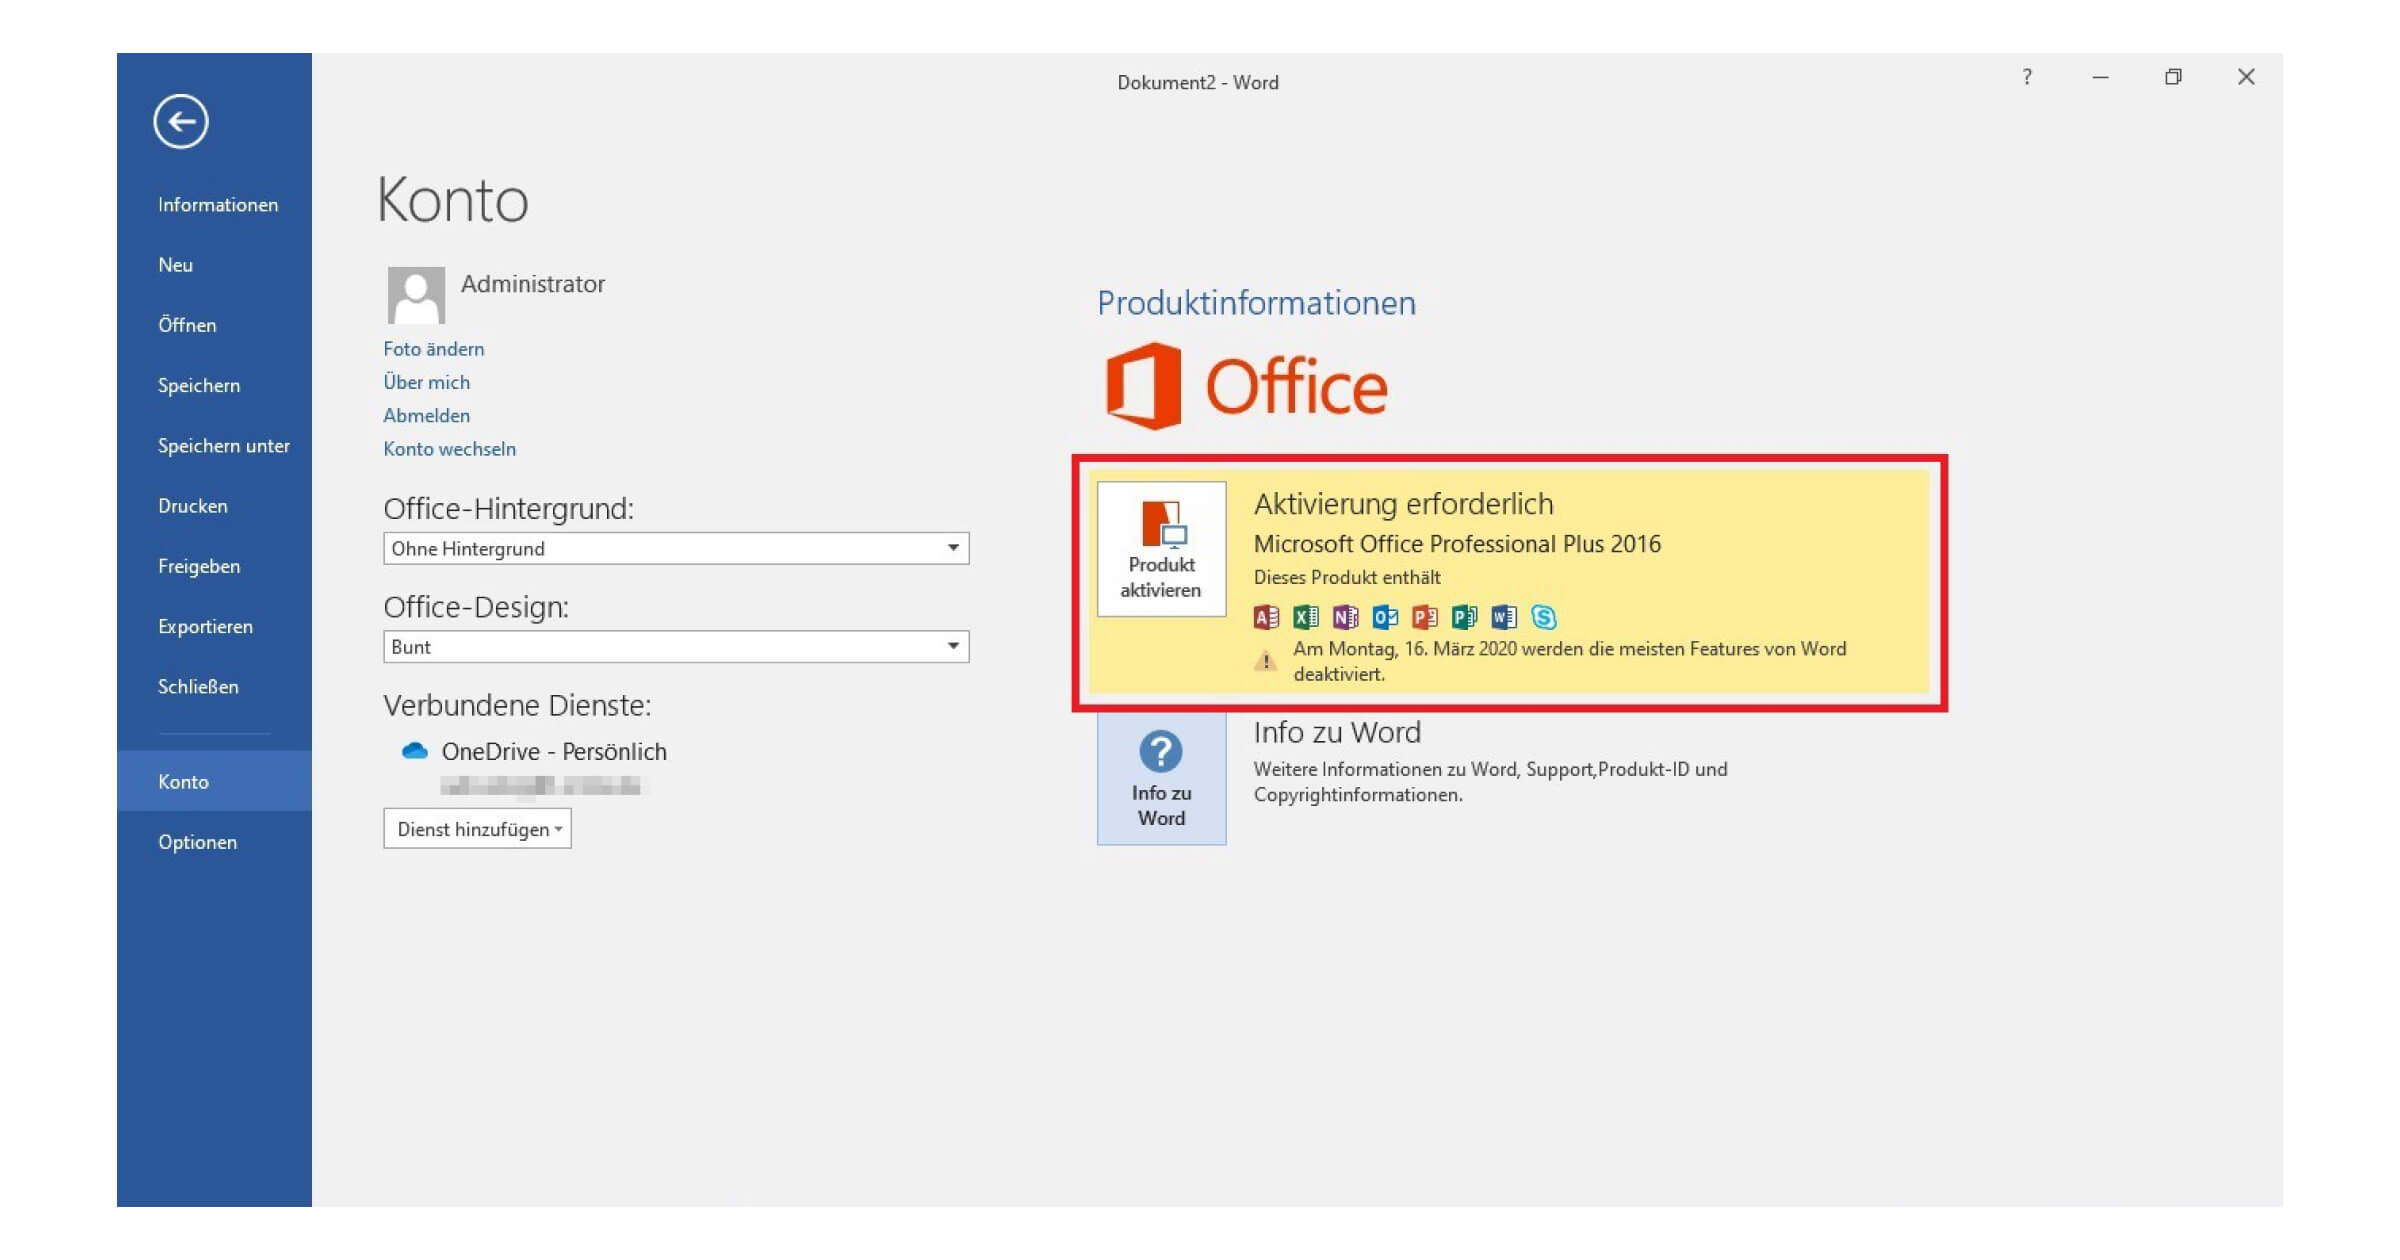This screenshot has width=2400, height=1260.
Task: Click the PowerPoint app icon
Action: pos(1425,617)
